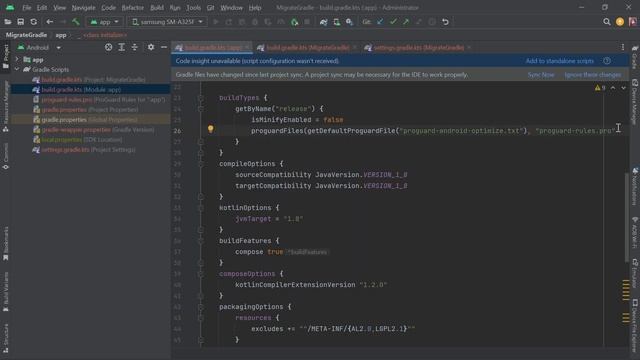Click Add to standalone scripts link
640x360 pixels.
click(x=560, y=61)
